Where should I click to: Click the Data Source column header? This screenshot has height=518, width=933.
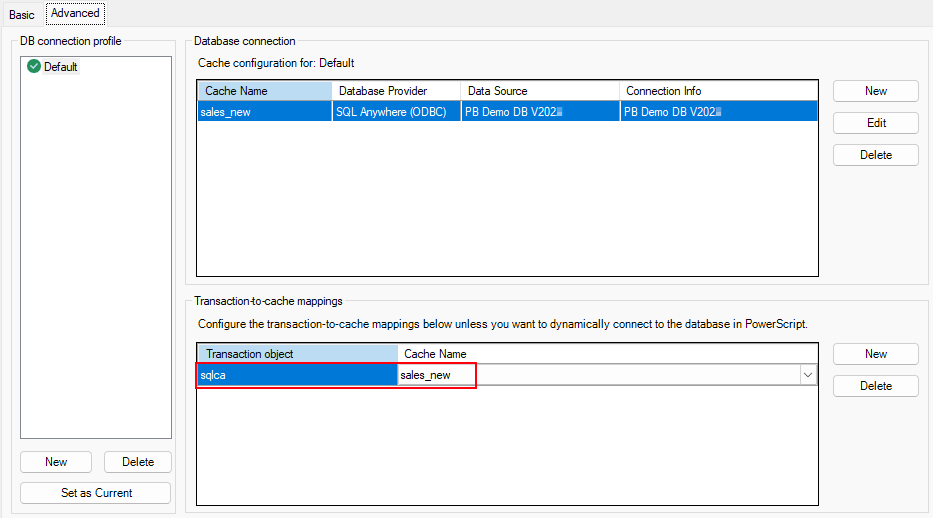(539, 91)
